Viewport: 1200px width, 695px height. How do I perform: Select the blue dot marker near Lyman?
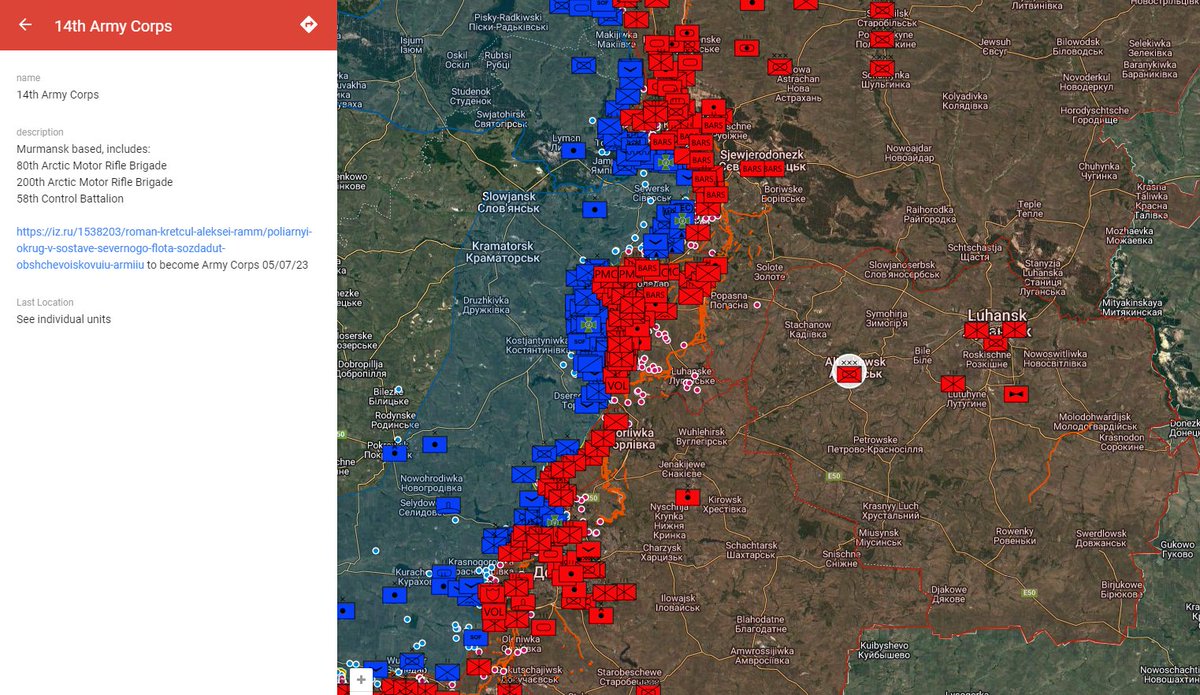572,150
